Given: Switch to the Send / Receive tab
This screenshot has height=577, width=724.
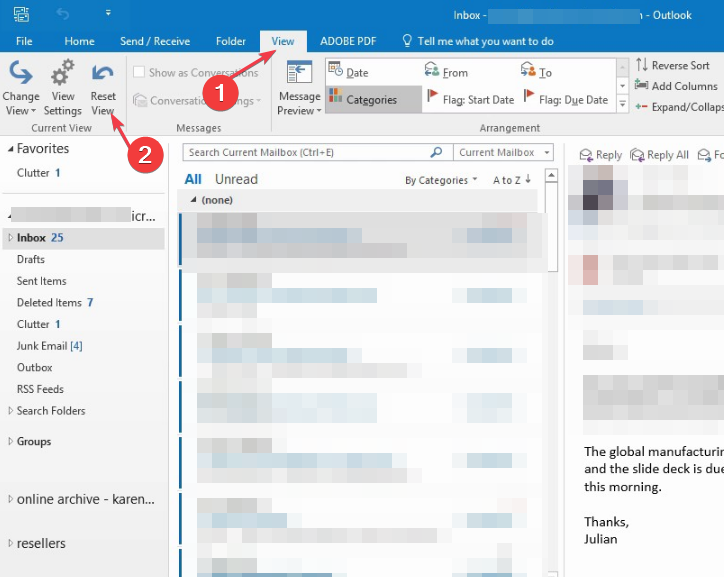Looking at the screenshot, I should pos(155,41).
